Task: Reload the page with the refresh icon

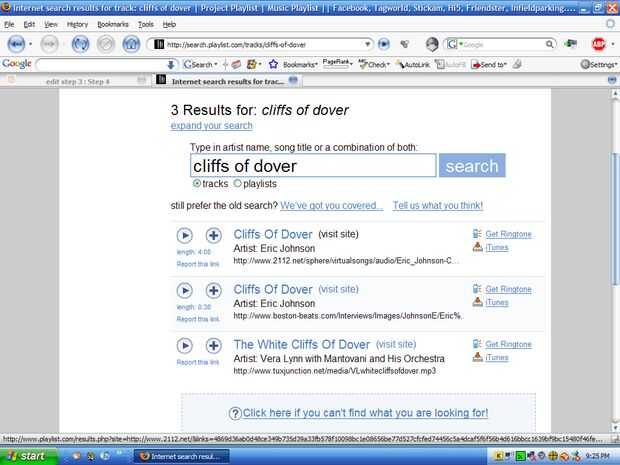Action: (x=80, y=44)
